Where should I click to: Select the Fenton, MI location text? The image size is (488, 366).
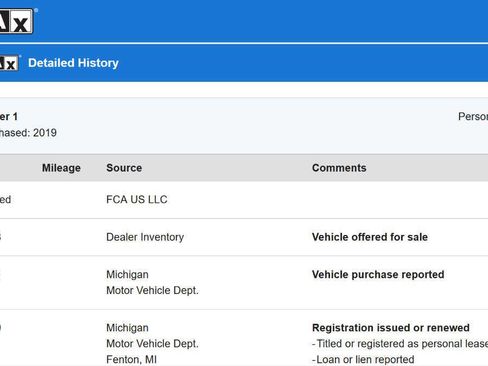tap(131, 360)
